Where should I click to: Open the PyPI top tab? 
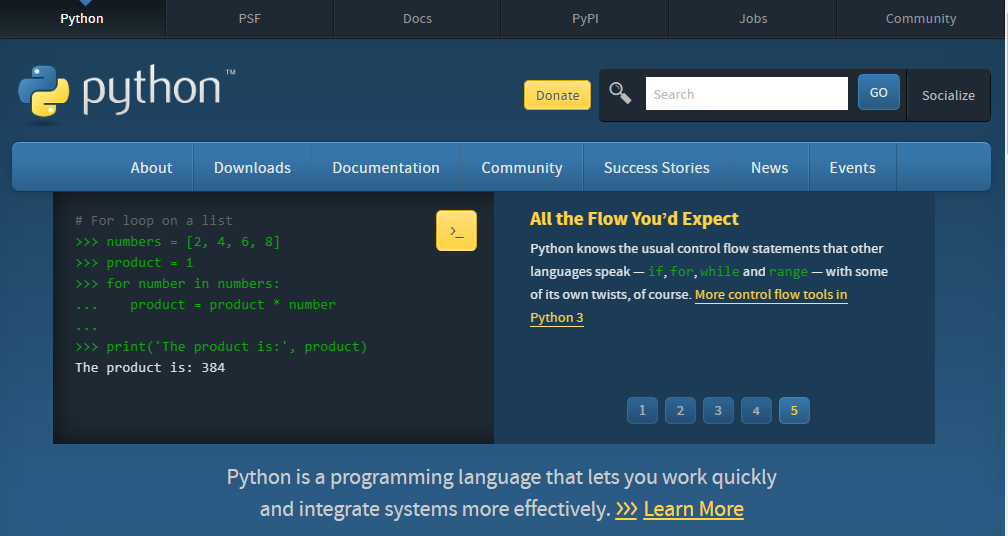(x=585, y=19)
